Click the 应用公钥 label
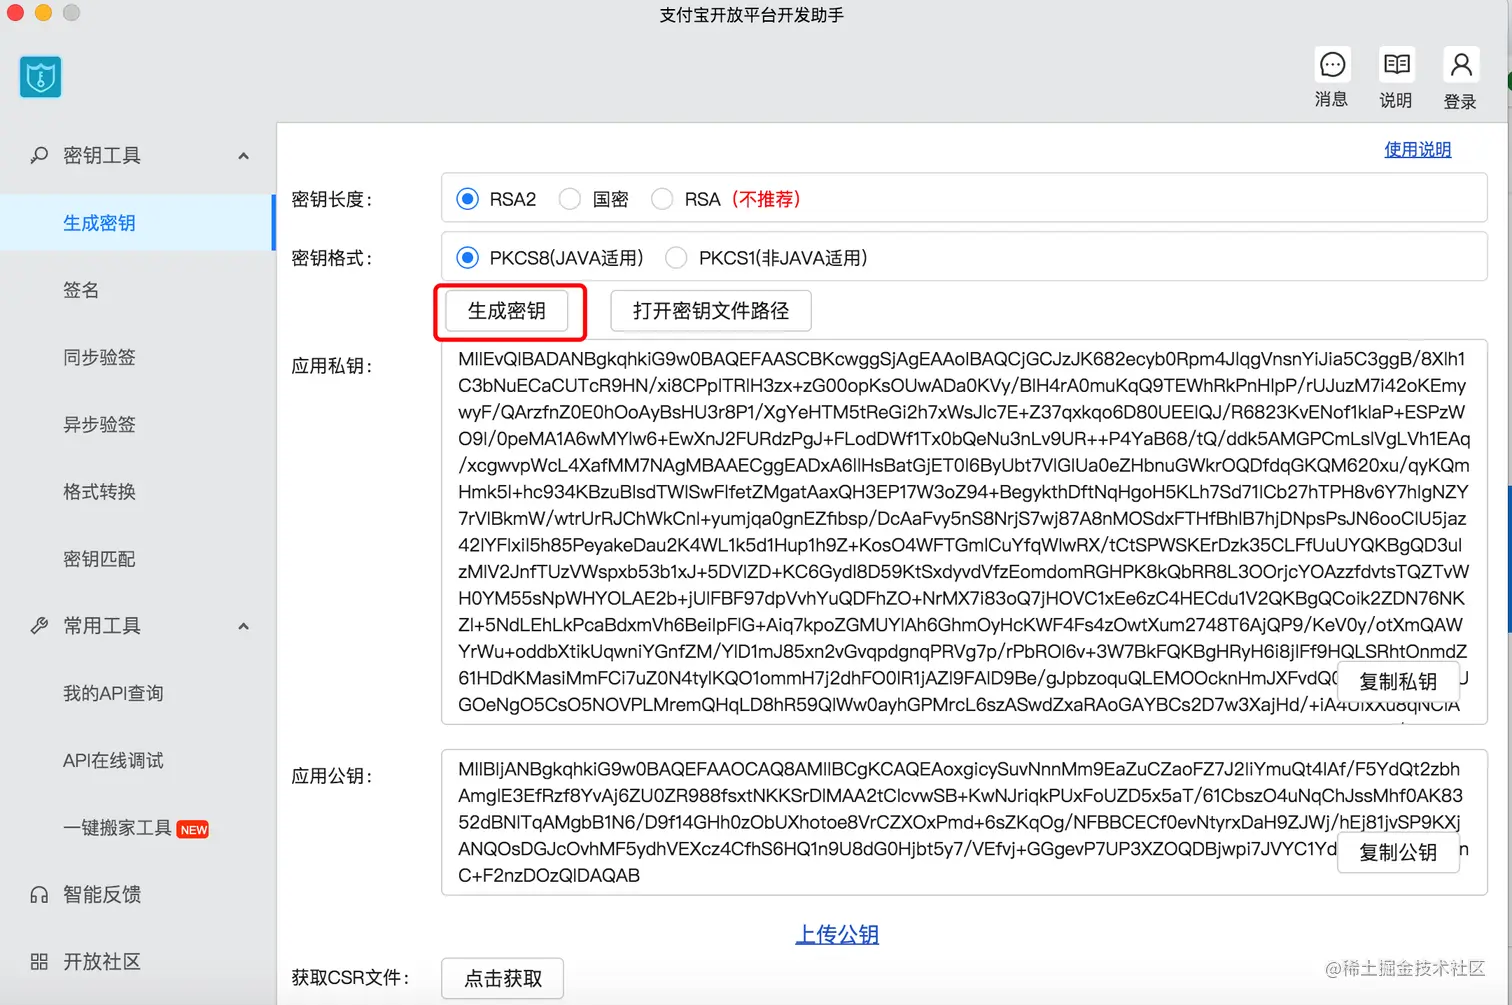 coord(332,776)
